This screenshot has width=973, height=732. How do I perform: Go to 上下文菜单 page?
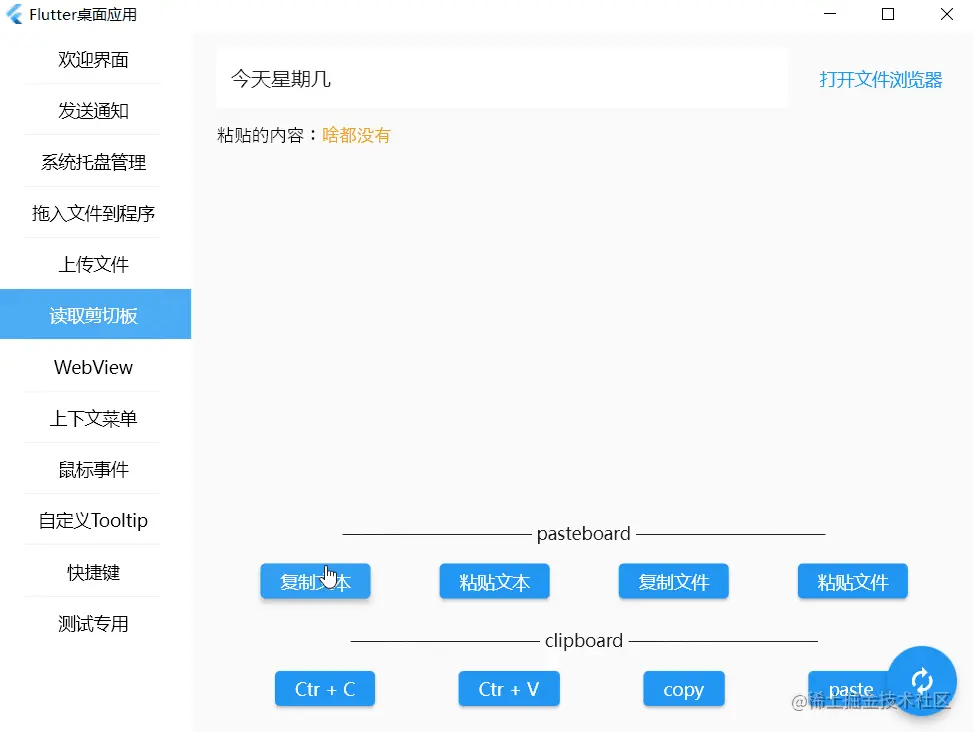(x=93, y=418)
